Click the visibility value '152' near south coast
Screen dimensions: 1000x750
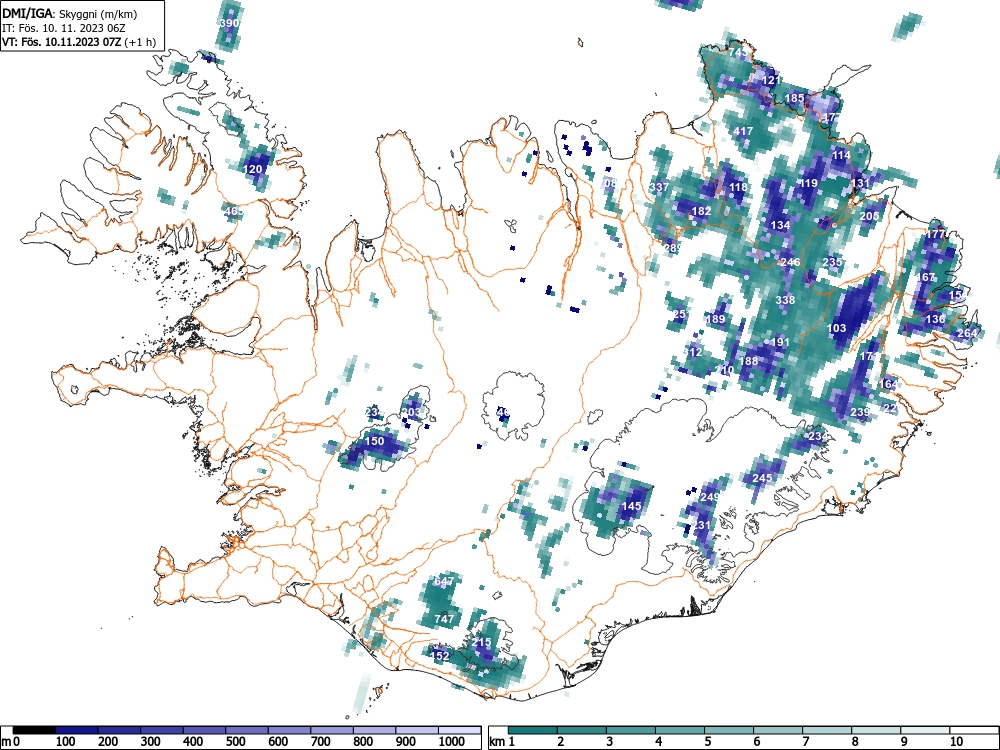[441, 656]
